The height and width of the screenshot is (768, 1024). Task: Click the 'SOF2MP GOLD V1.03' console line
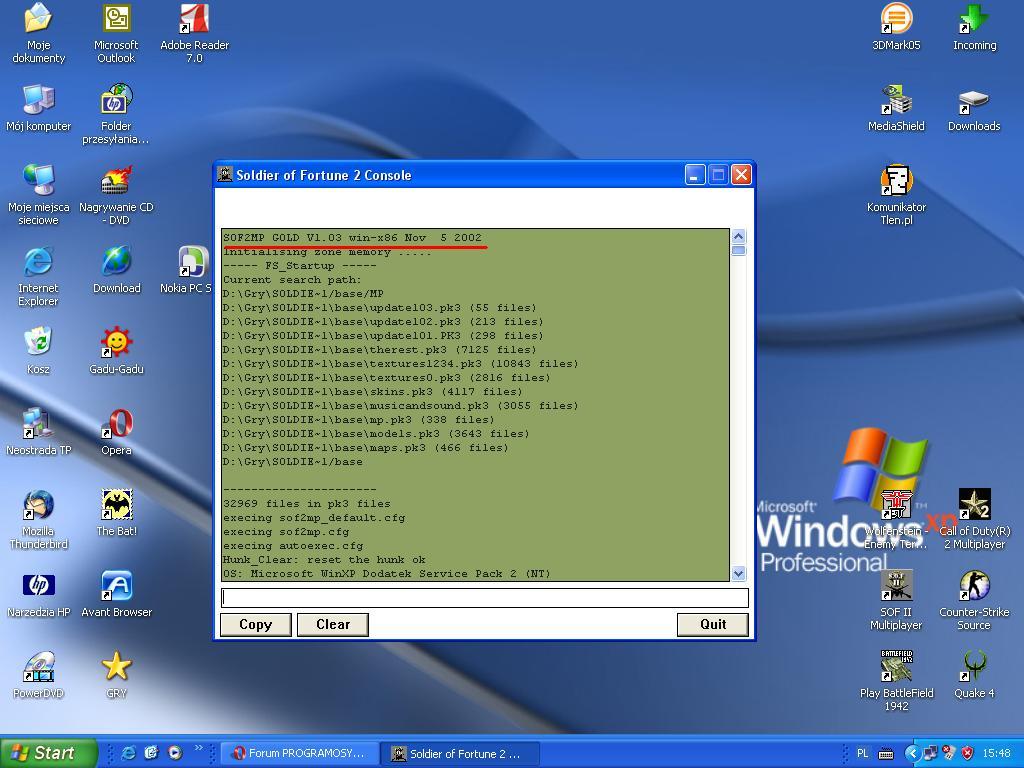coord(352,238)
